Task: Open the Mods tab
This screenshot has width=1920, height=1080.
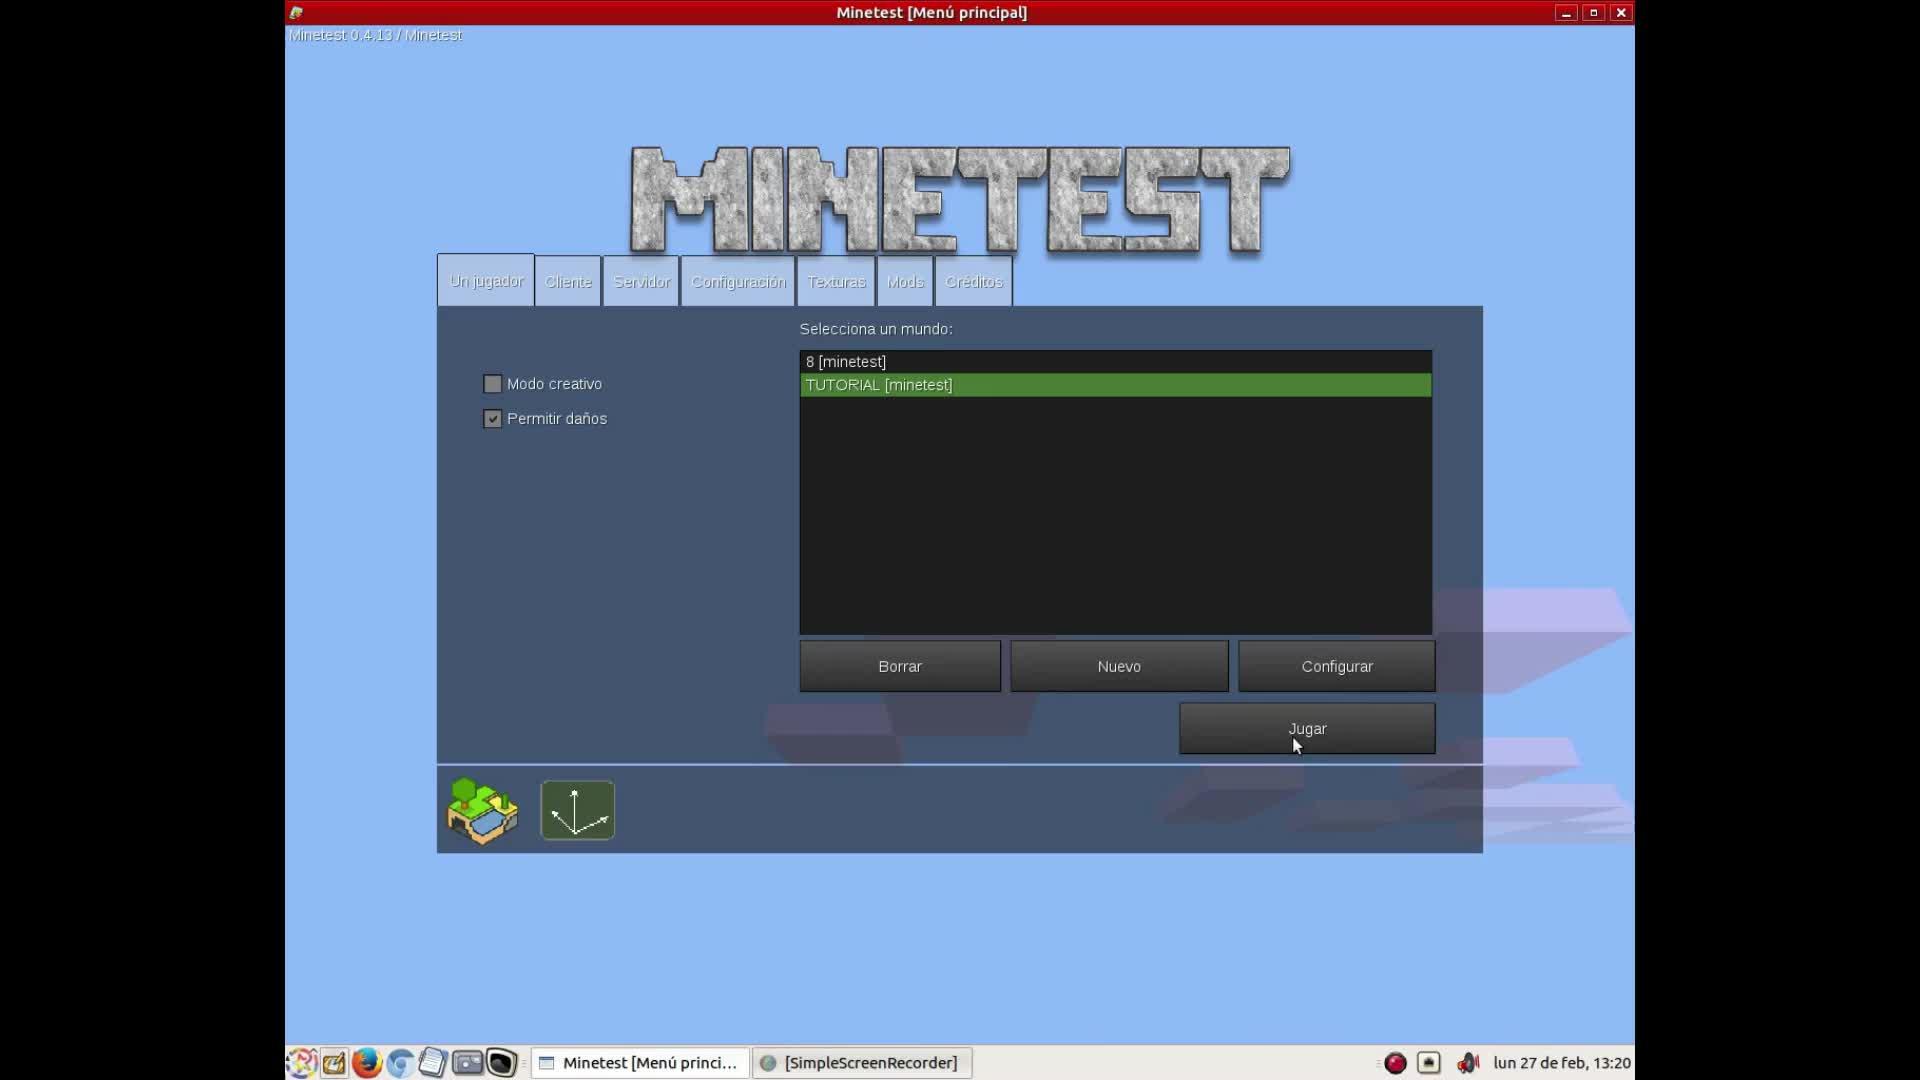Action: [x=905, y=282]
